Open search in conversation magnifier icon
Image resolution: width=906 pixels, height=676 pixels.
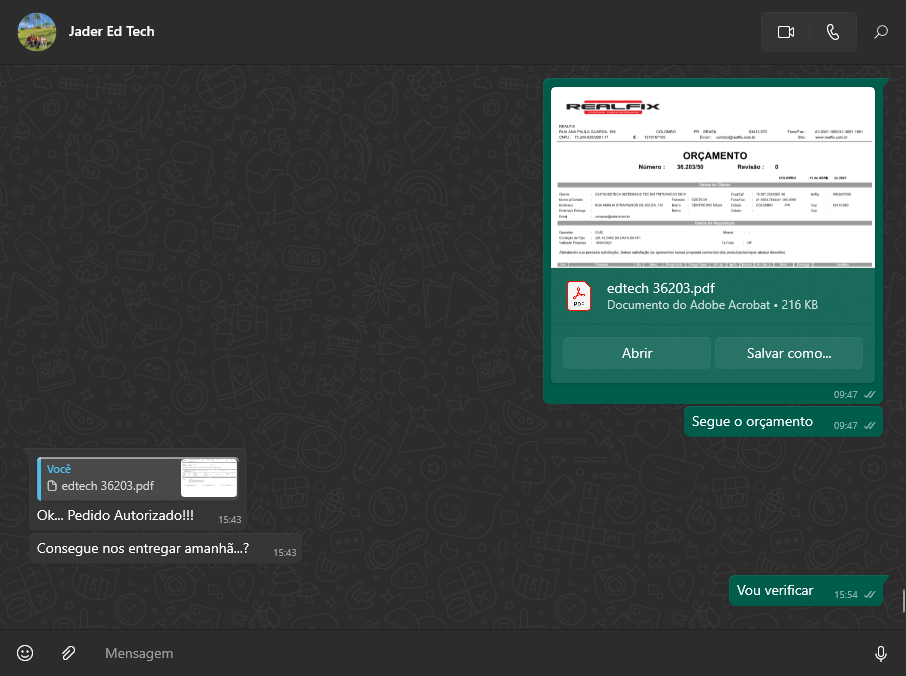881,32
